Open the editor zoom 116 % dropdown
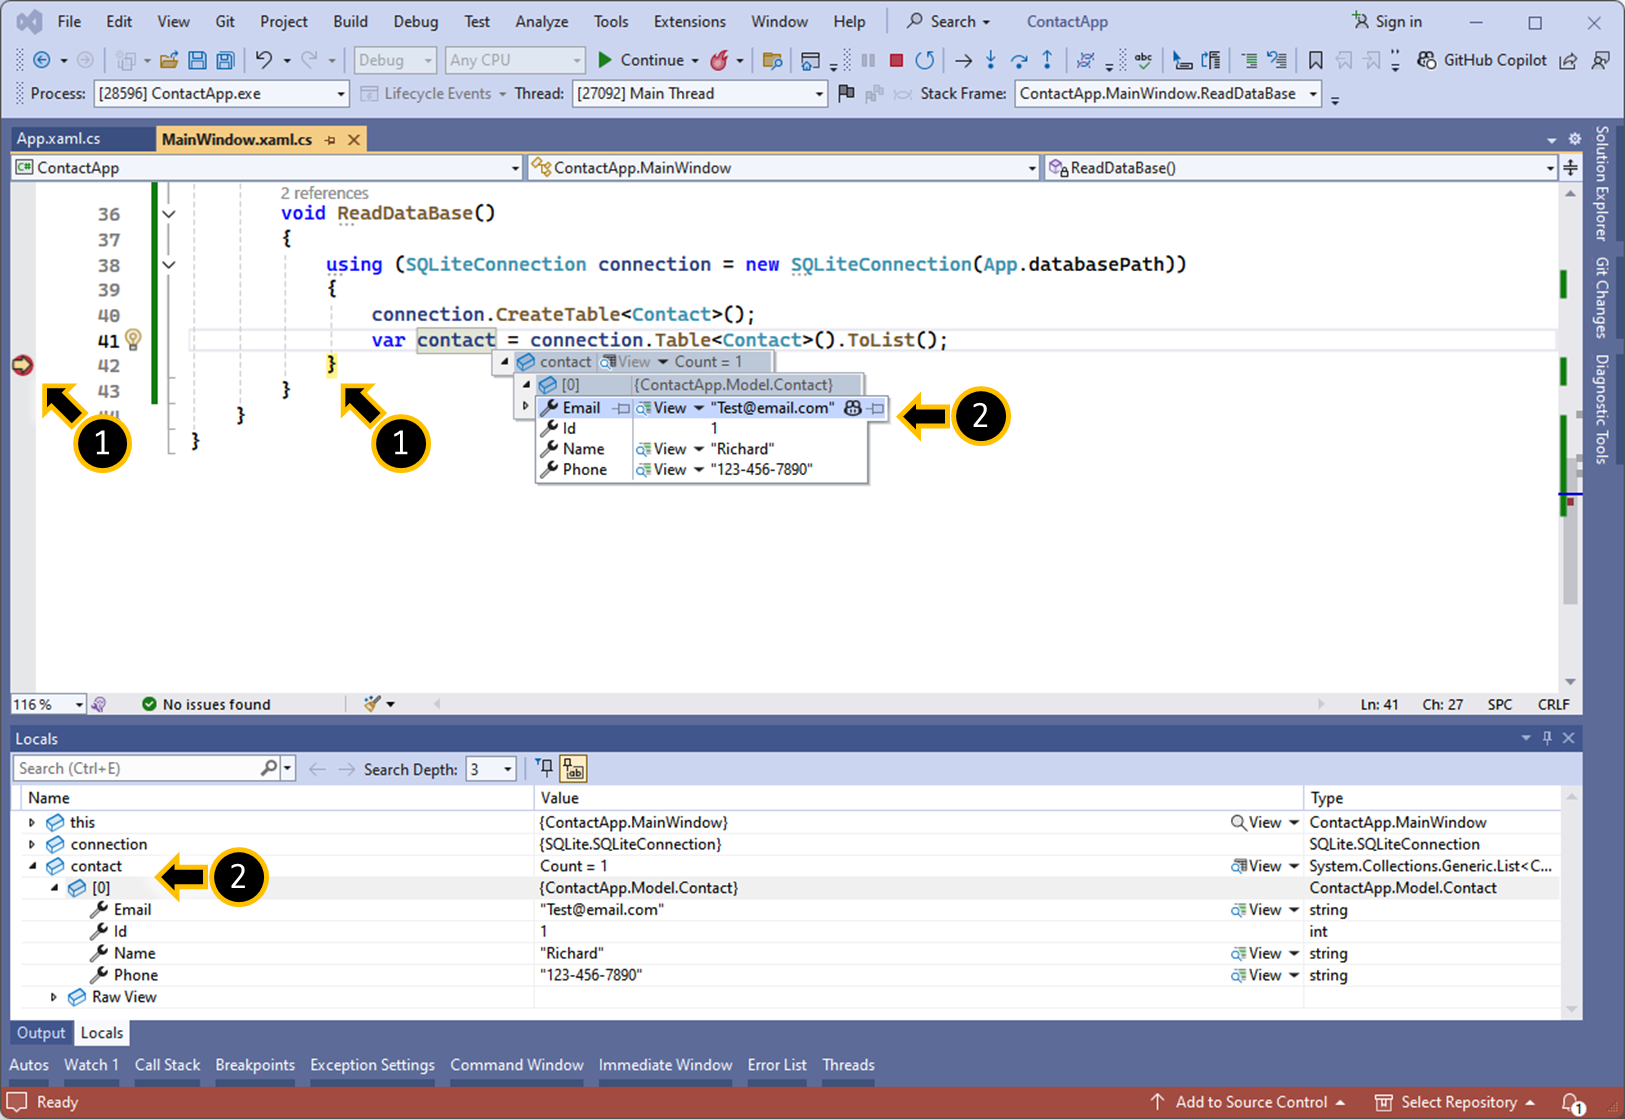Viewport: 1625px width, 1119px height. tap(48, 704)
